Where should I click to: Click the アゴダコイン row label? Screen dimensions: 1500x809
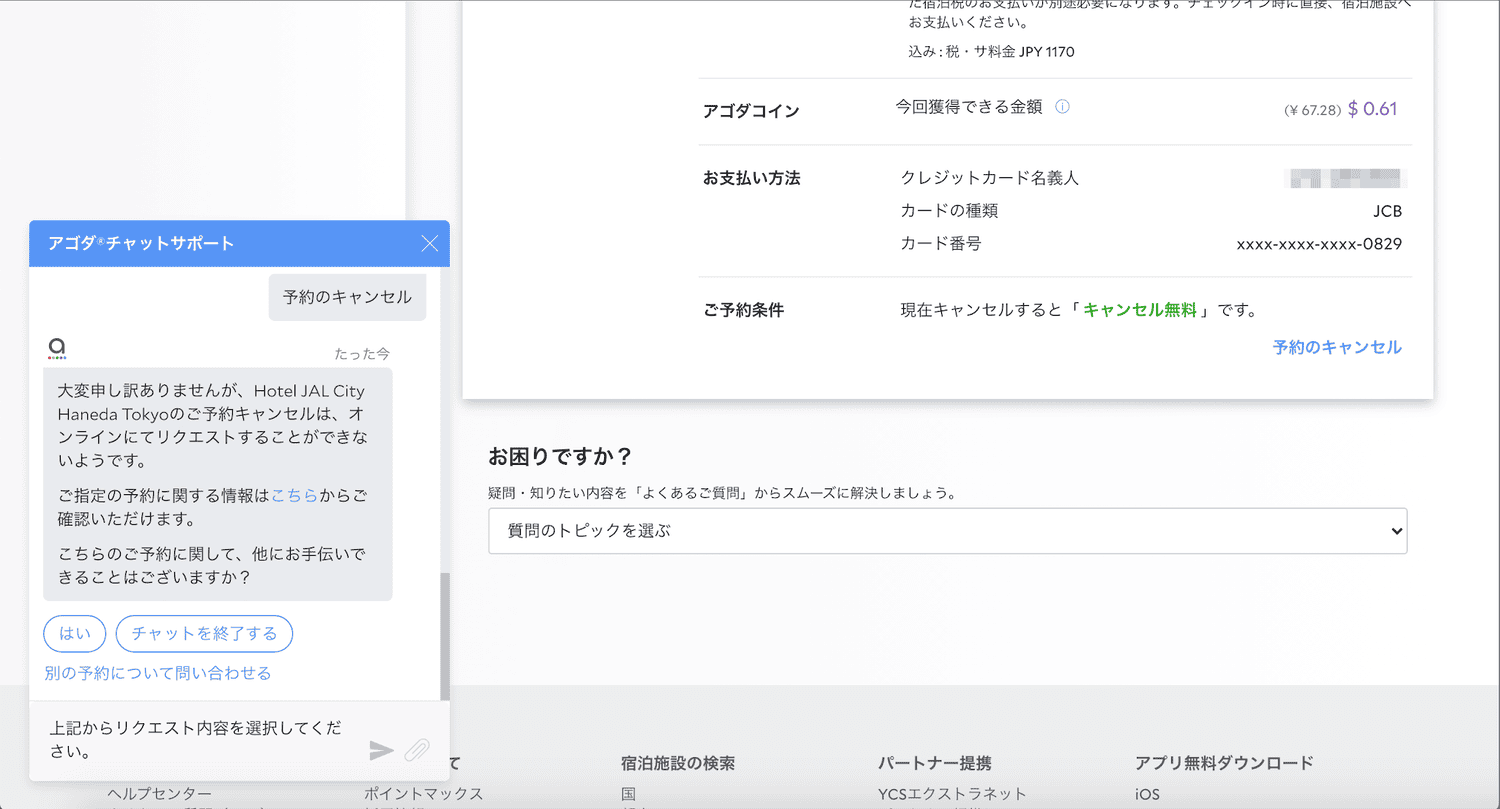click(751, 111)
